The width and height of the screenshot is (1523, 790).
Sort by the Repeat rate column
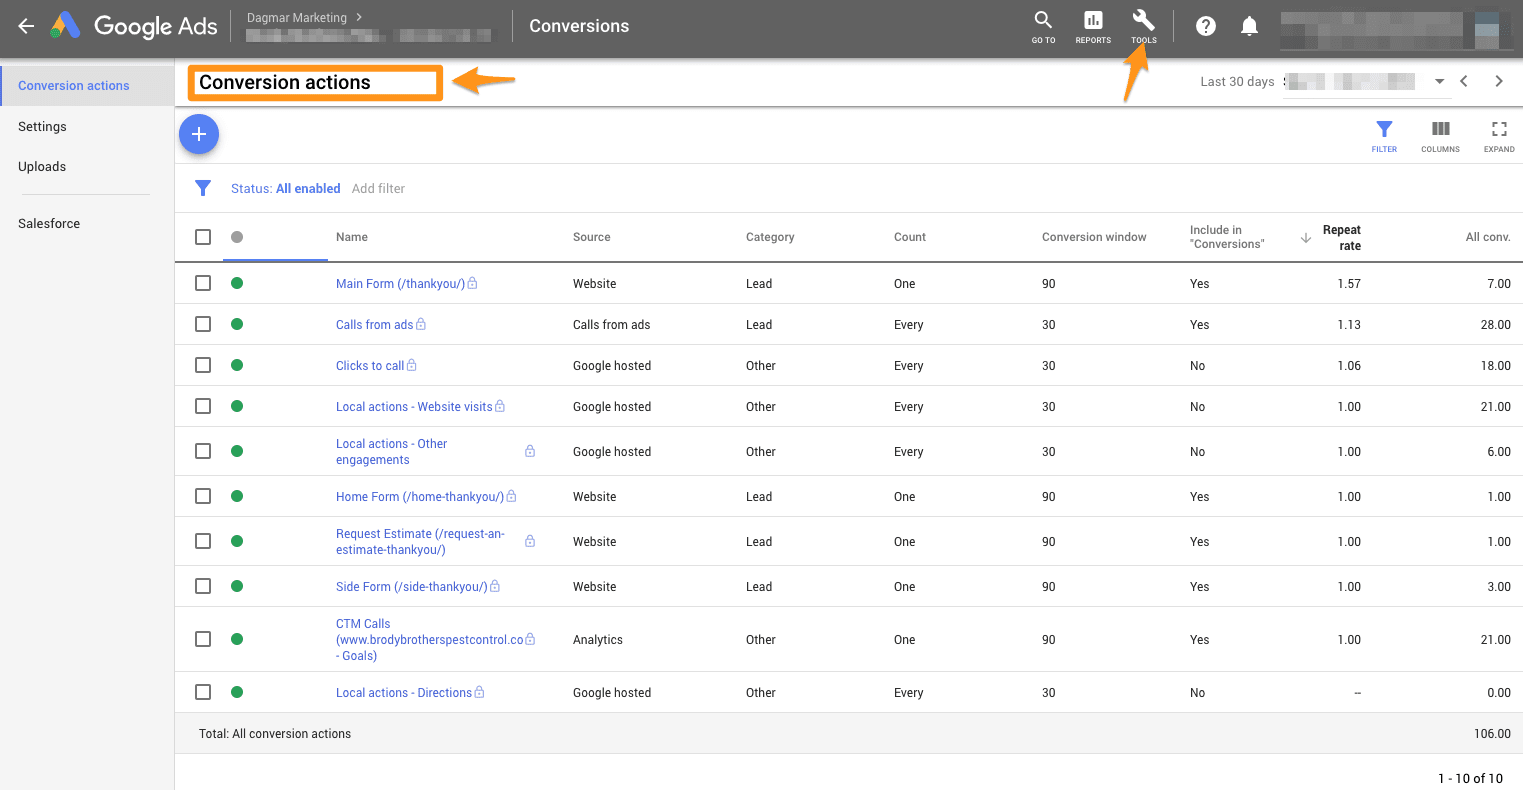[1341, 237]
